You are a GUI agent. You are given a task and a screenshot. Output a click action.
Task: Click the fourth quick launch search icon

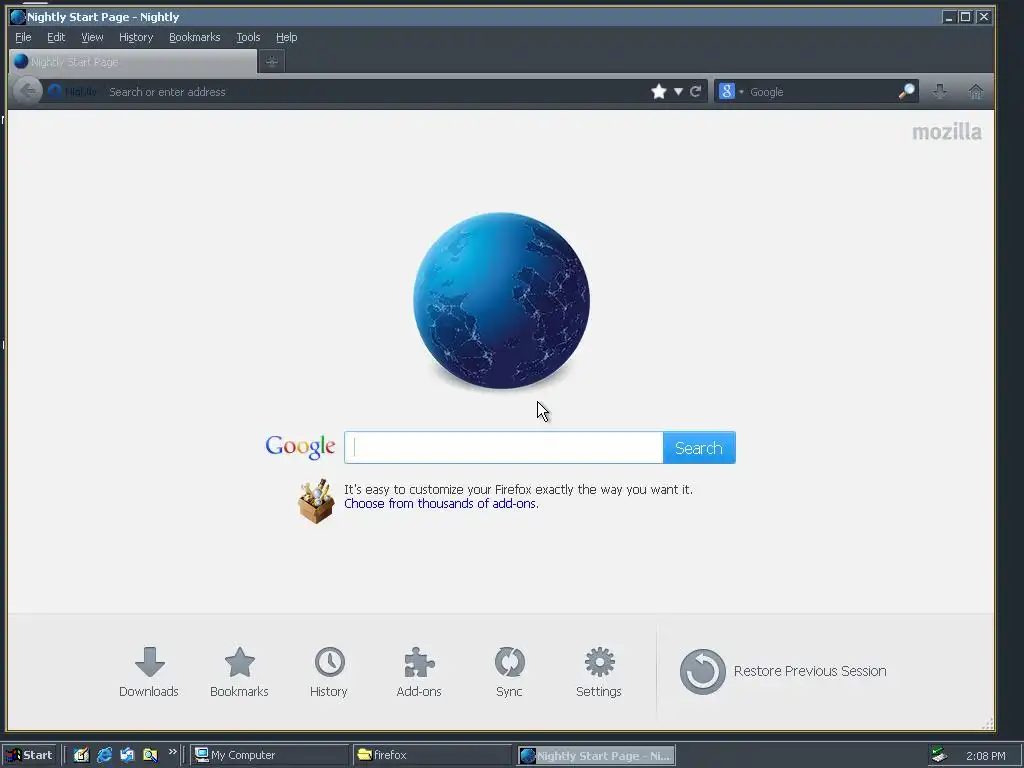tap(150, 755)
